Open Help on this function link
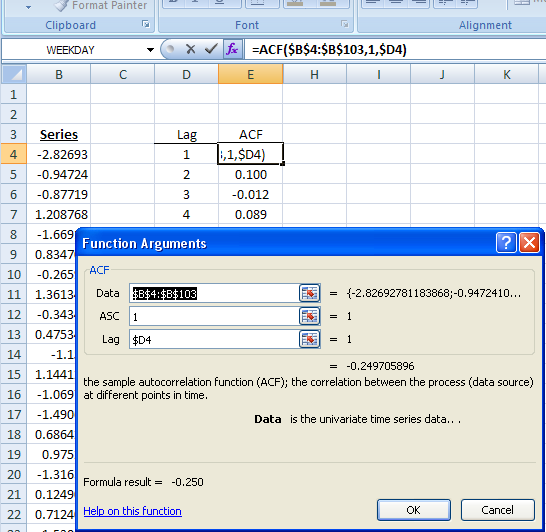The width and height of the screenshot is (546, 532). (132, 511)
